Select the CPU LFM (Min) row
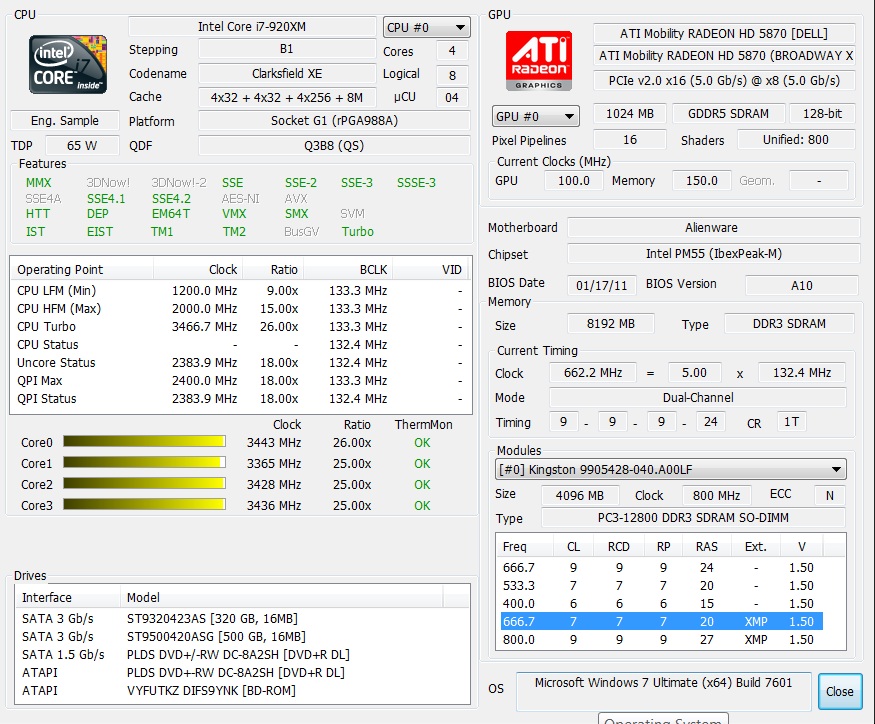Image resolution: width=875 pixels, height=724 pixels. 241,290
